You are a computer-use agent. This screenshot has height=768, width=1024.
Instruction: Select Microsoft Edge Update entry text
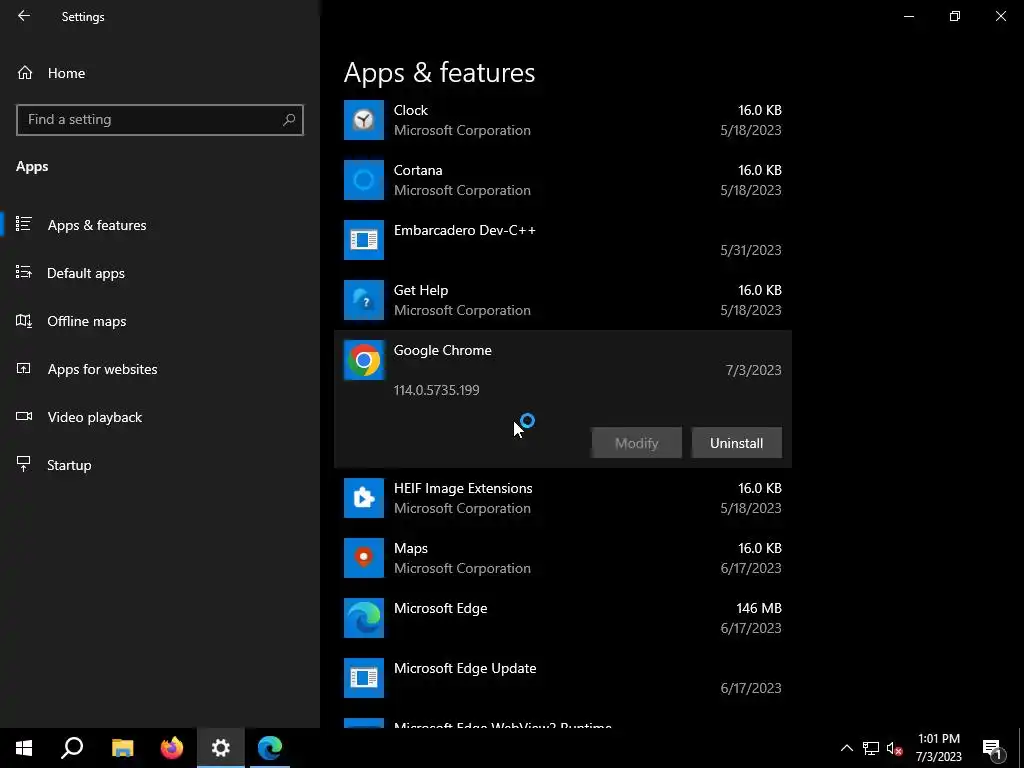point(465,669)
